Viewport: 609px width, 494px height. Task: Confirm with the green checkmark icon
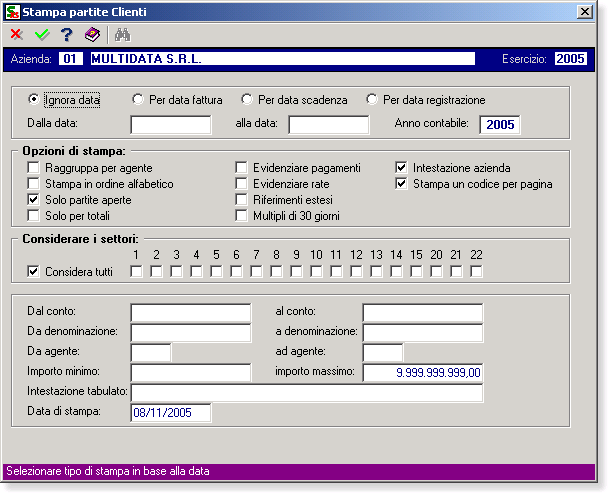click(42, 35)
